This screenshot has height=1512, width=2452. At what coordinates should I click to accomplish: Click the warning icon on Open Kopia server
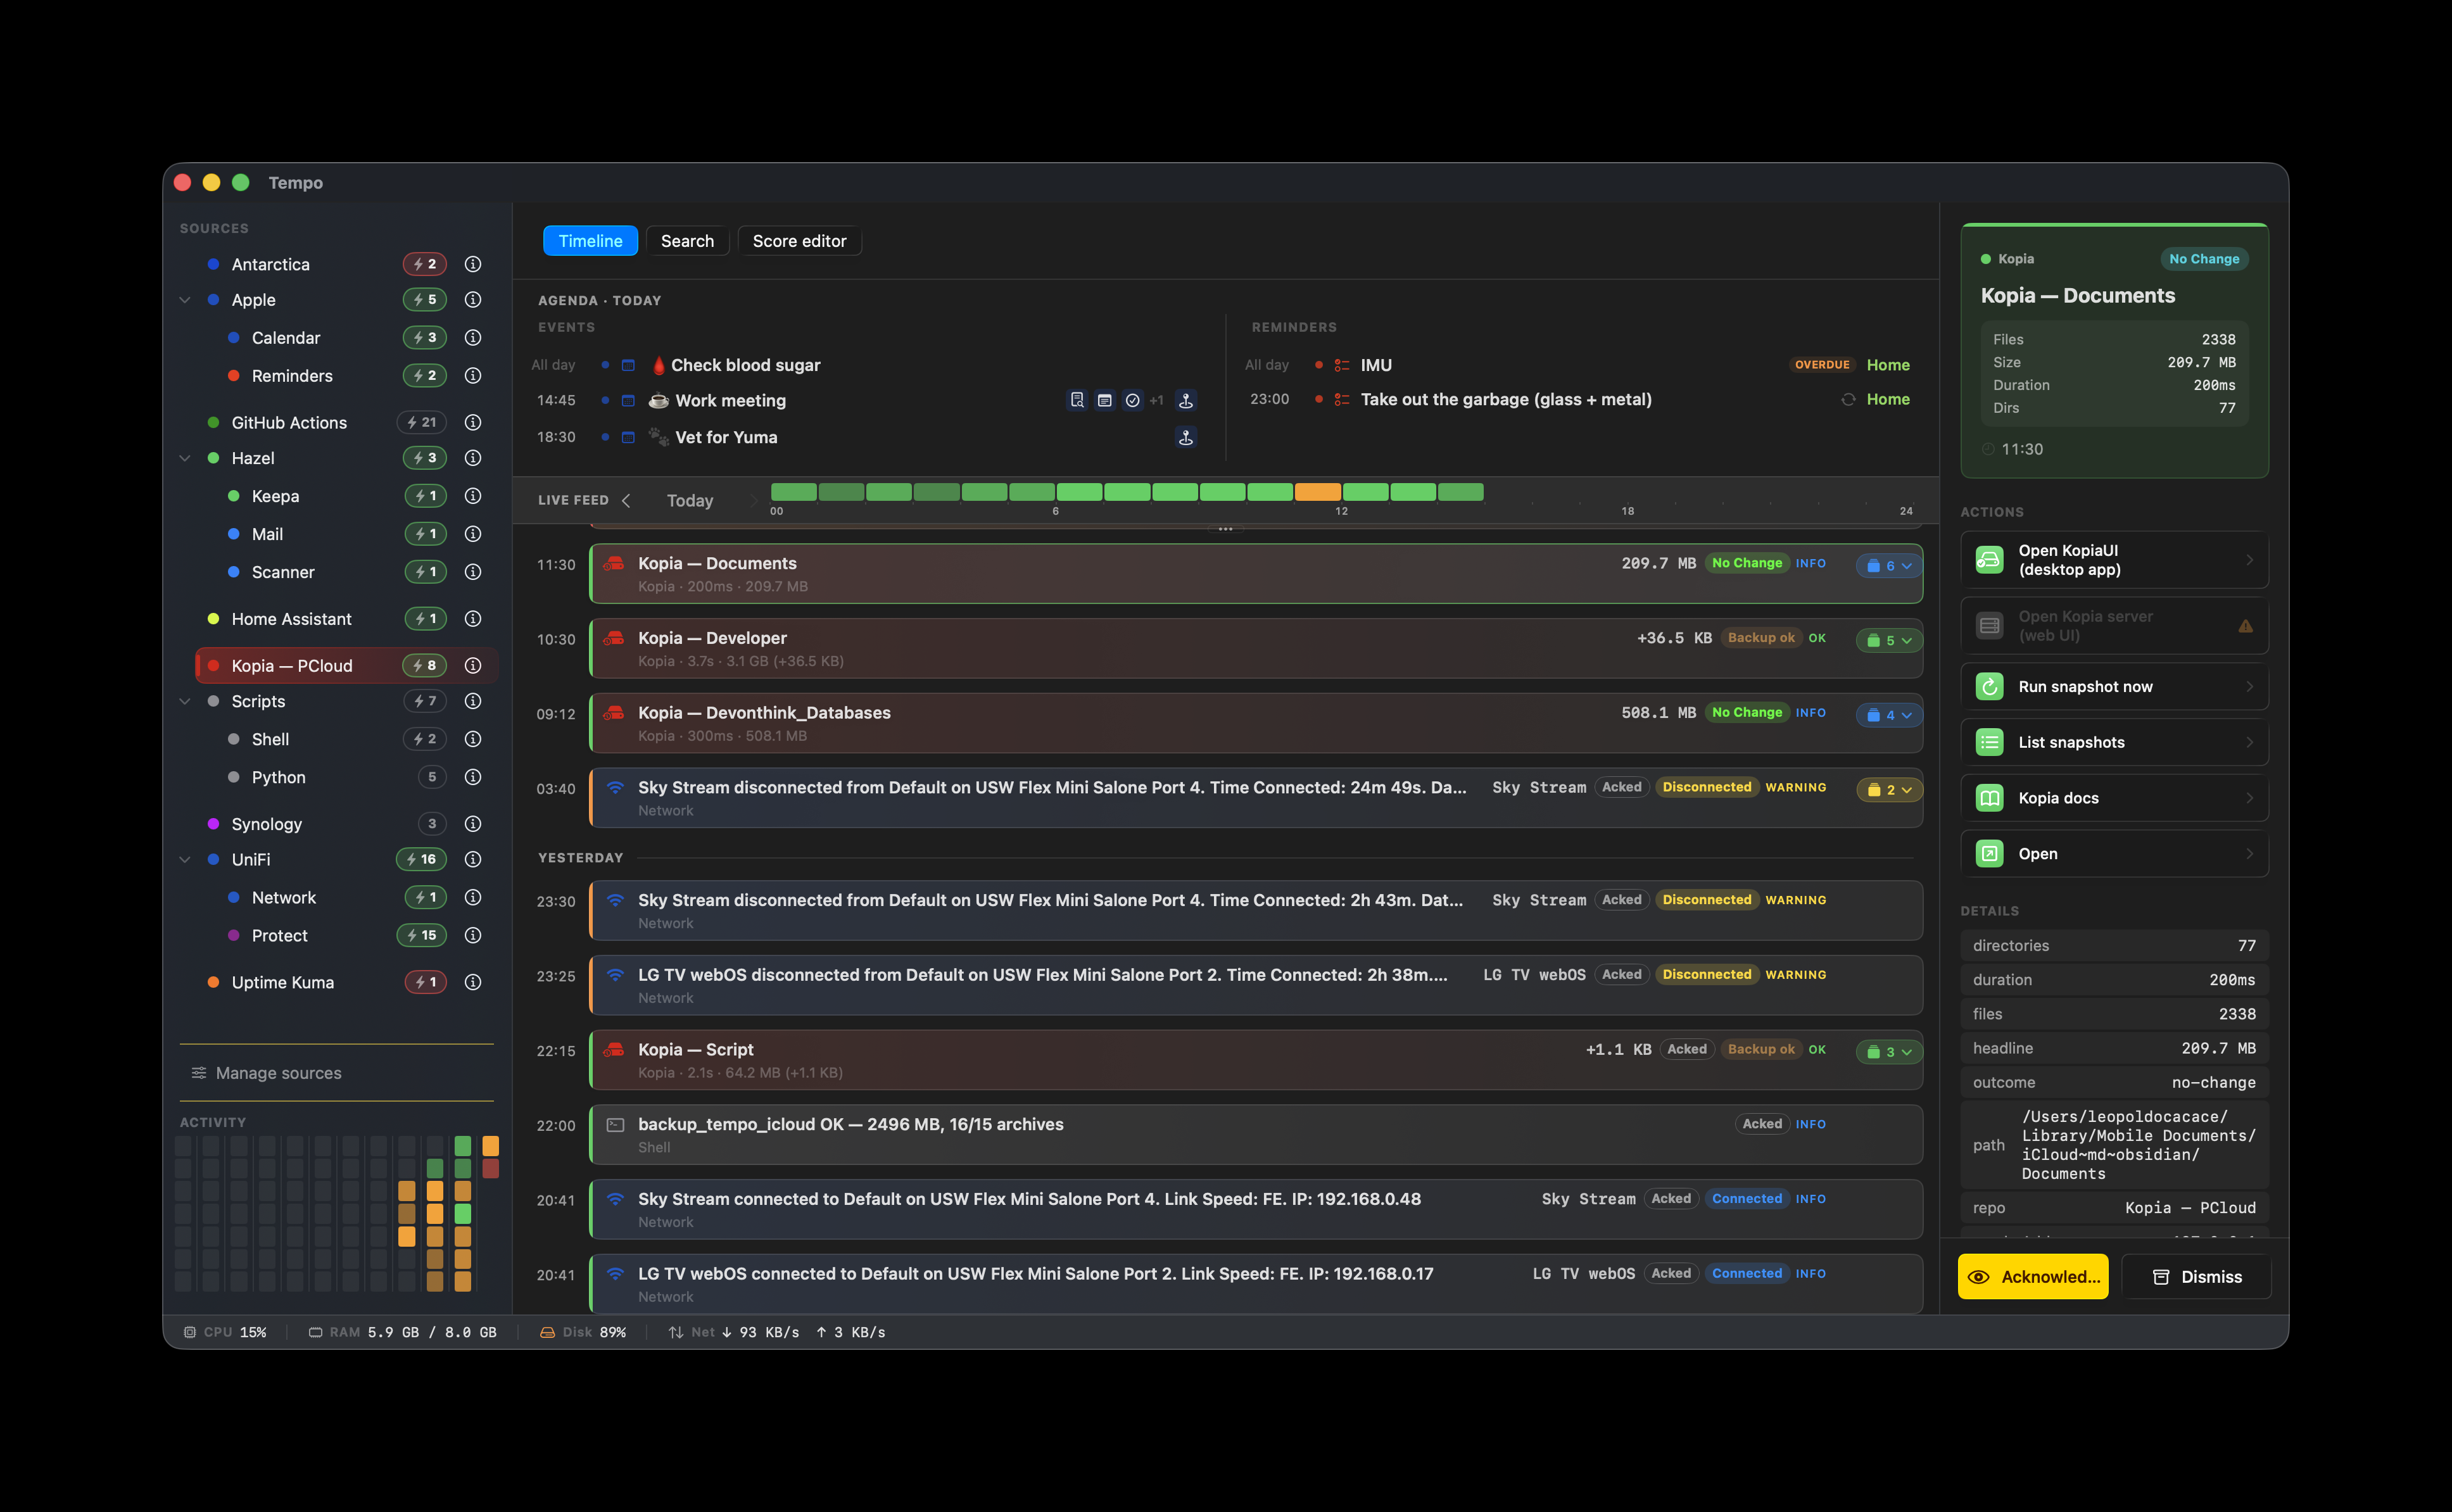2246,626
